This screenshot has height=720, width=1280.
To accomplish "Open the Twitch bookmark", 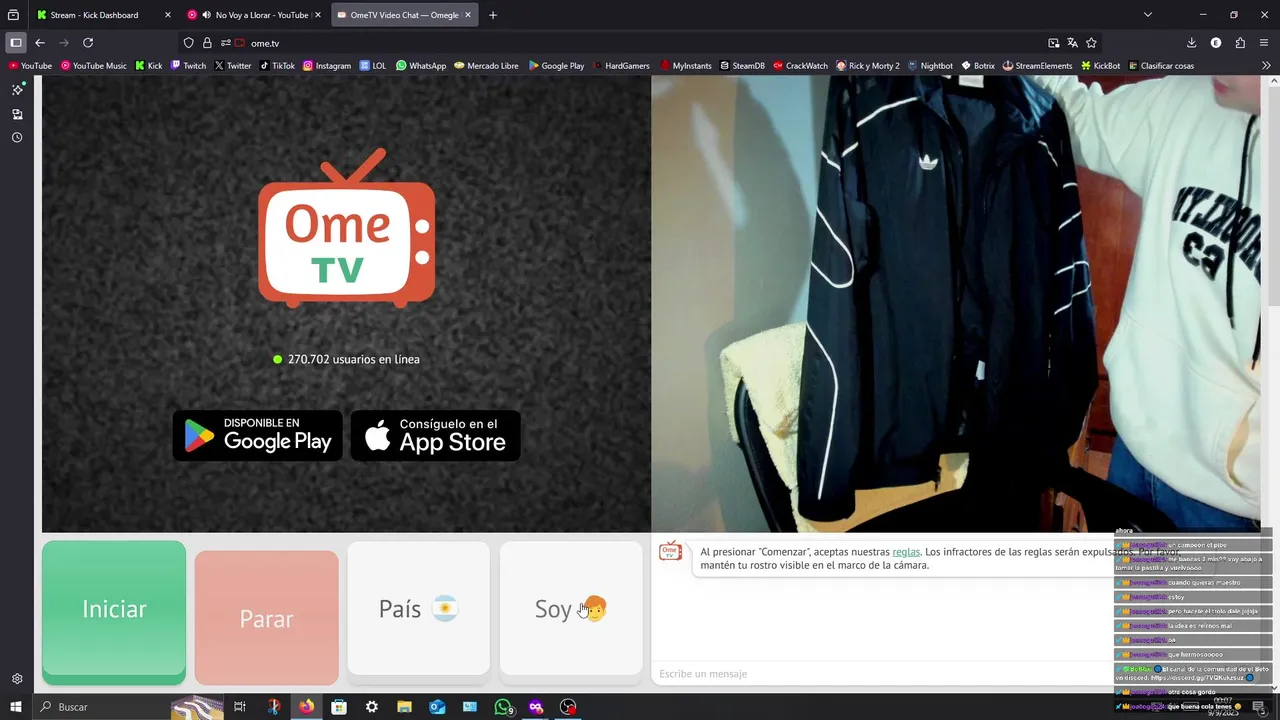I will click(x=188, y=66).
